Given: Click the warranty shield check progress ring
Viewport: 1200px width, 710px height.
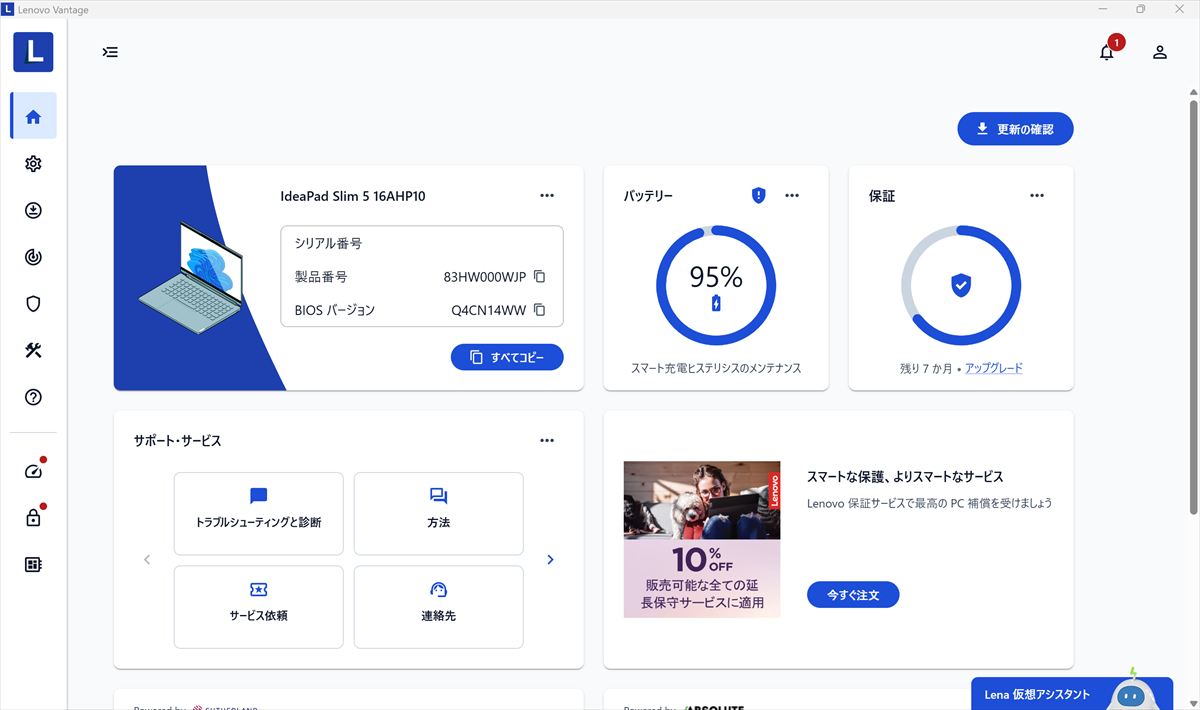Looking at the screenshot, I should (x=961, y=286).
